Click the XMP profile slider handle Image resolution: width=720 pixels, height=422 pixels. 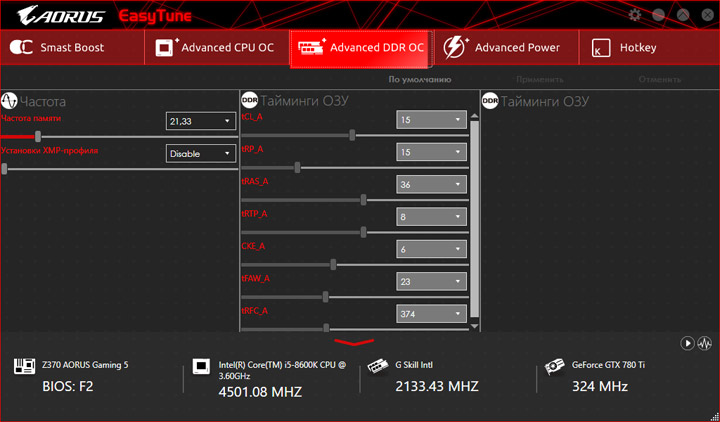click(x=4, y=169)
